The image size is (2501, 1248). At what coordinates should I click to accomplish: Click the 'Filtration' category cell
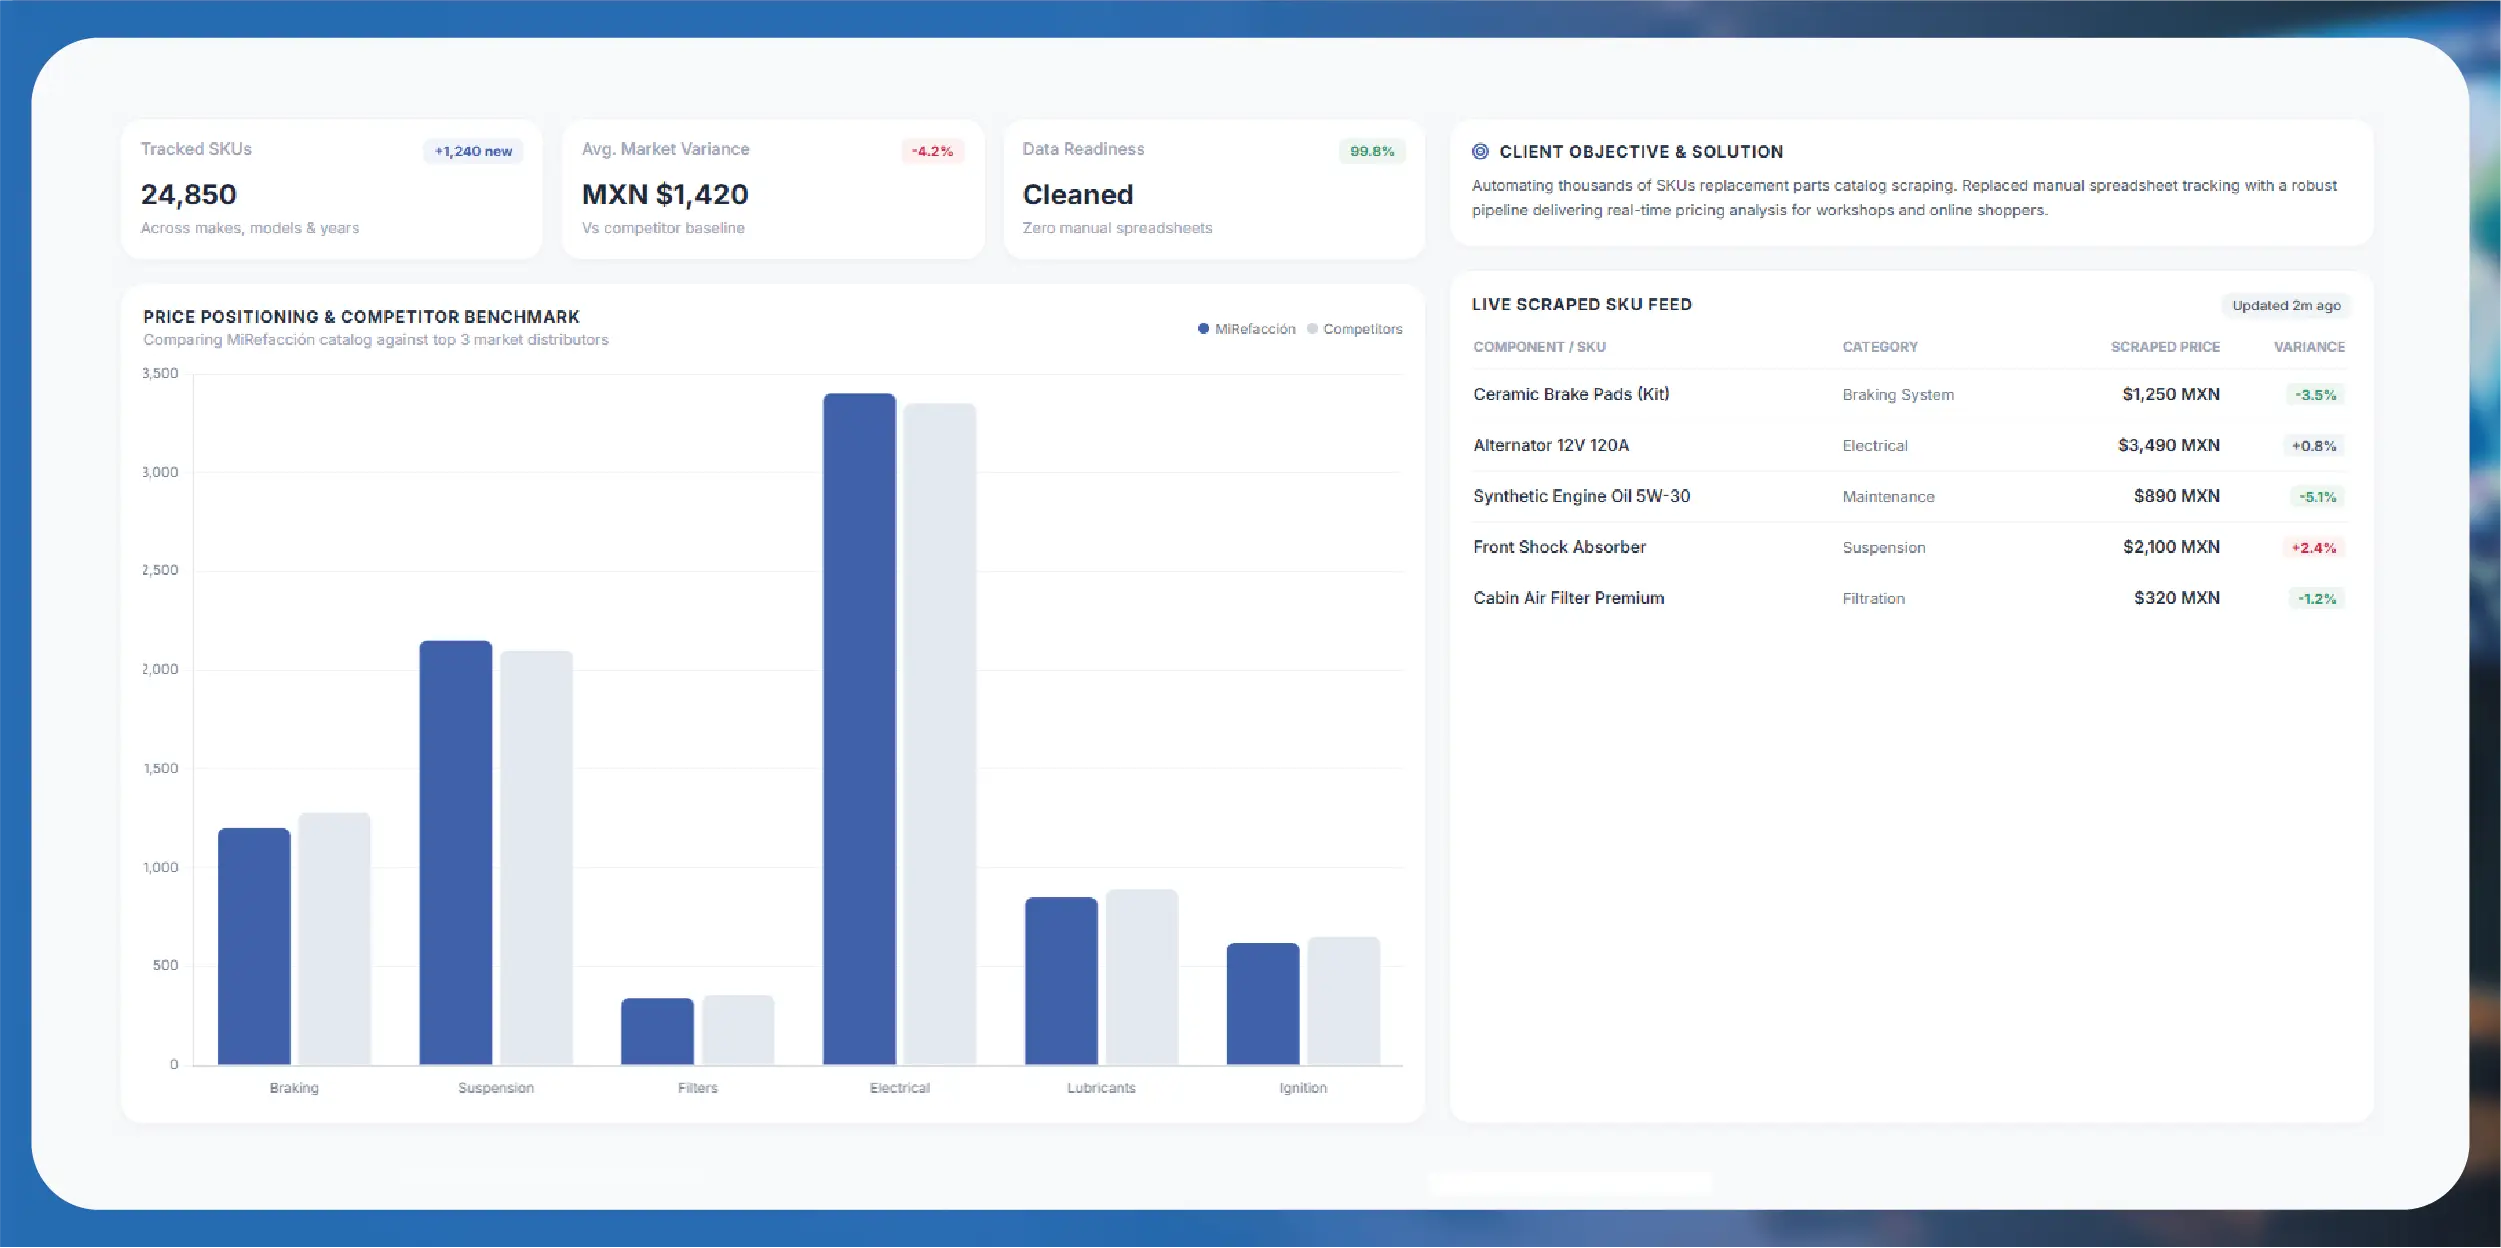[1874, 599]
